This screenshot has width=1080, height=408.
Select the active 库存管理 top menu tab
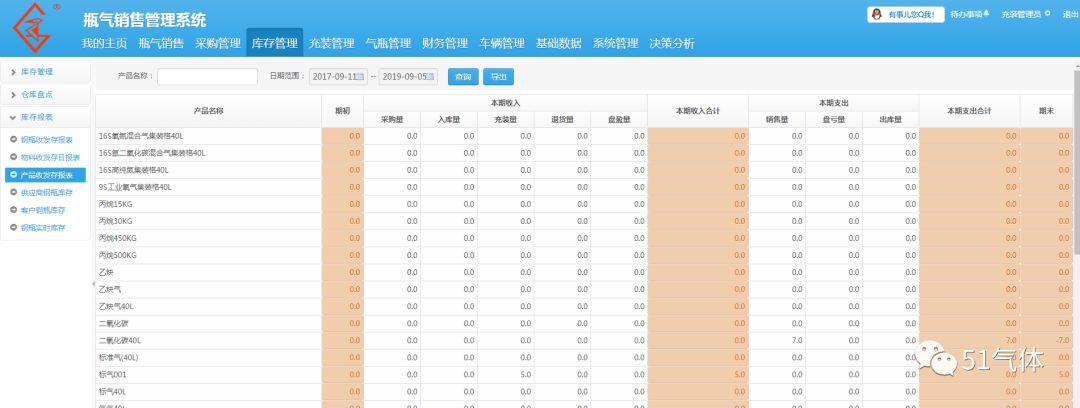pos(274,43)
